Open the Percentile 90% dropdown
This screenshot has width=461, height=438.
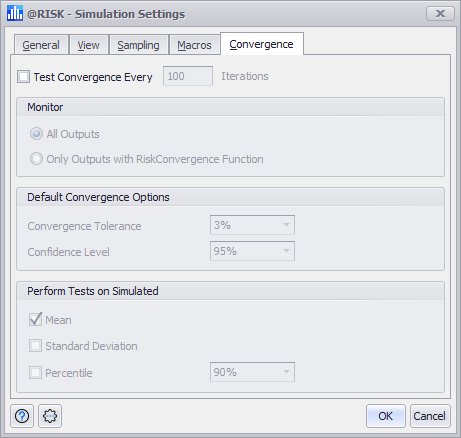(252, 372)
